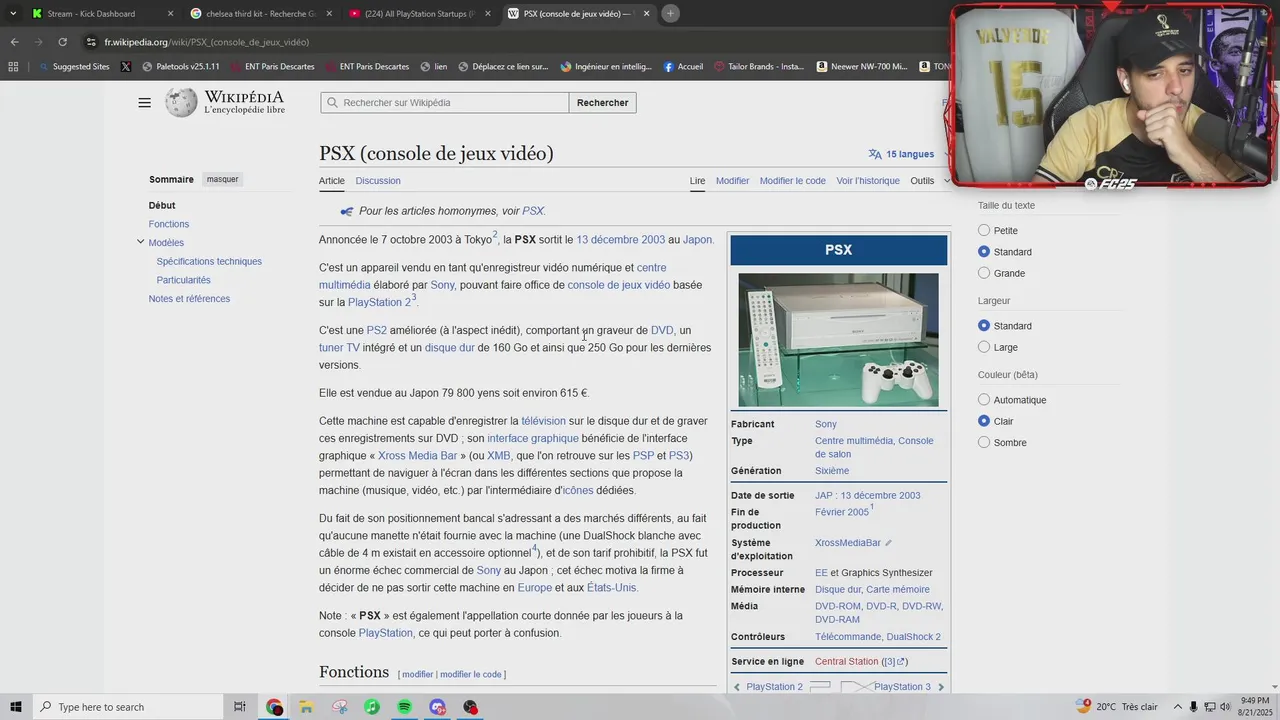
Task: Open the tab search chevron at the top left
Action: (x=13, y=13)
